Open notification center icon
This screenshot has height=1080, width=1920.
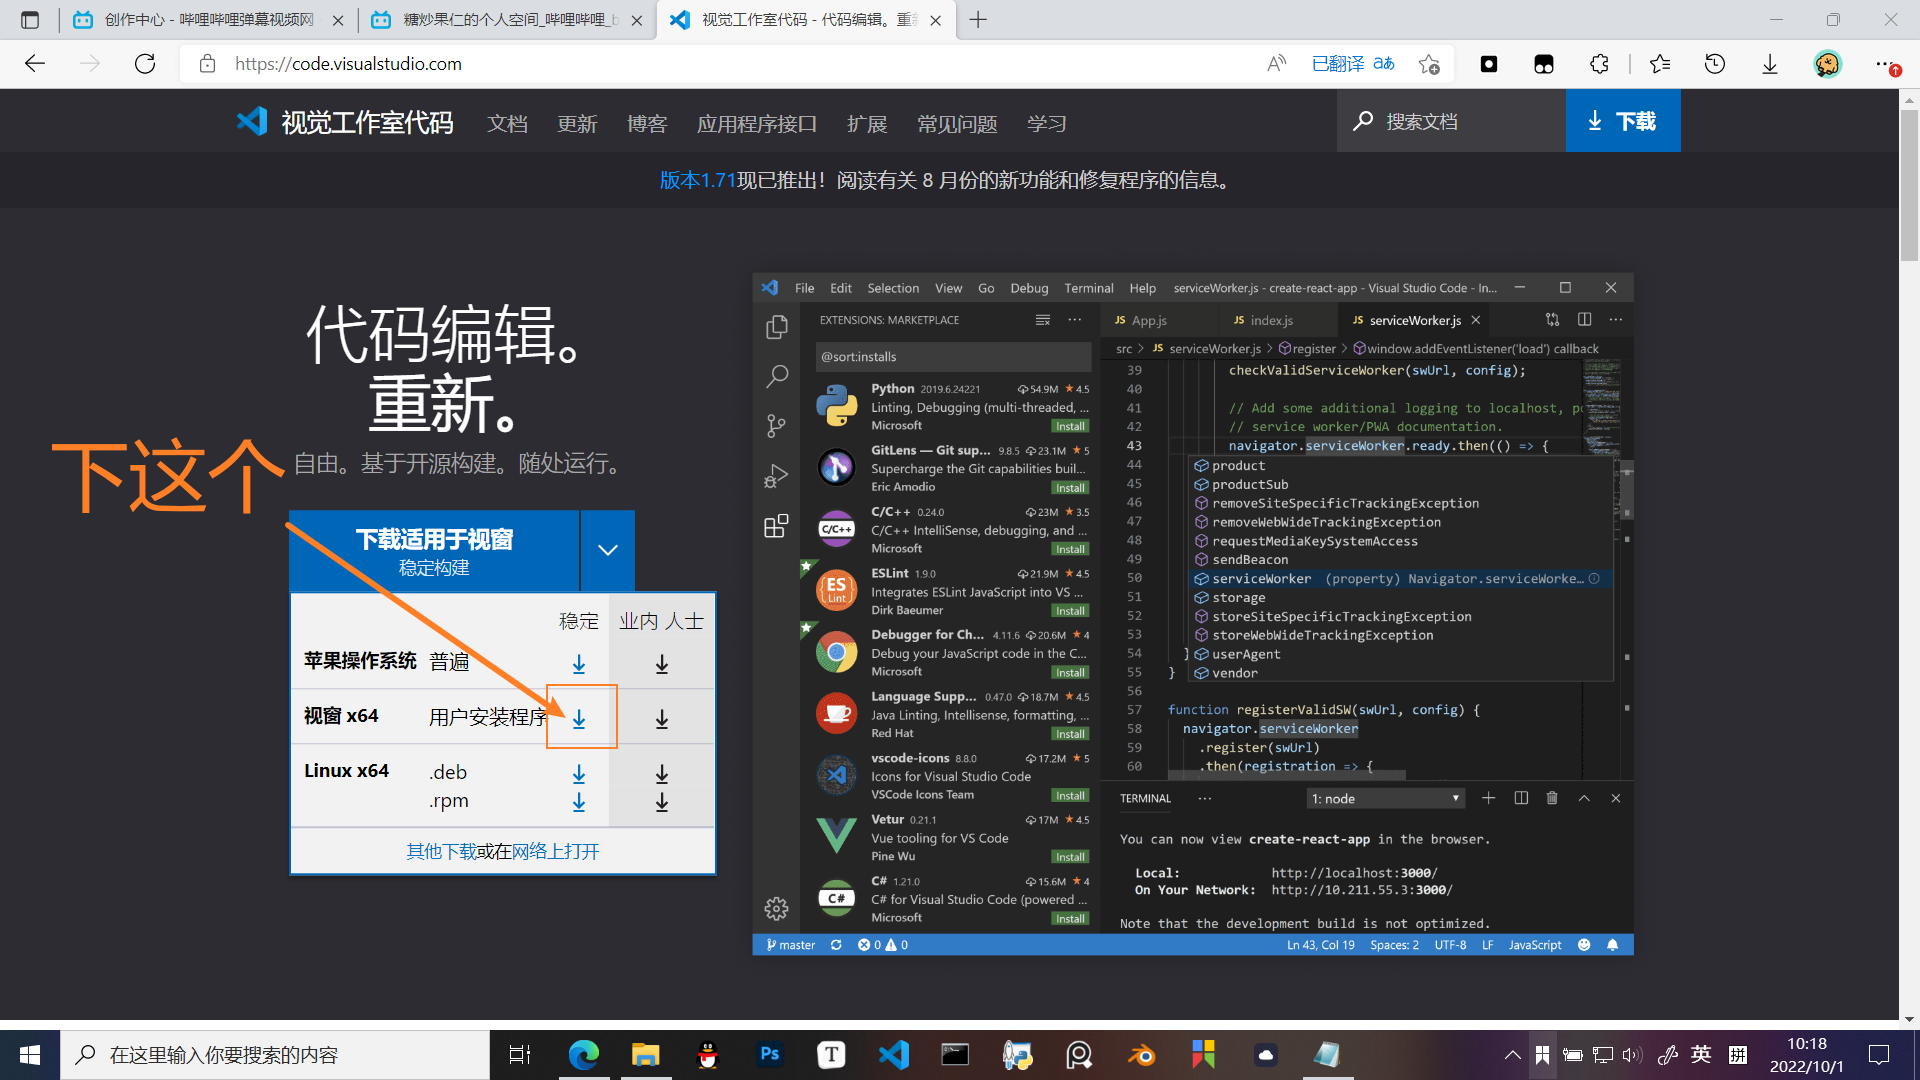(x=1879, y=1055)
